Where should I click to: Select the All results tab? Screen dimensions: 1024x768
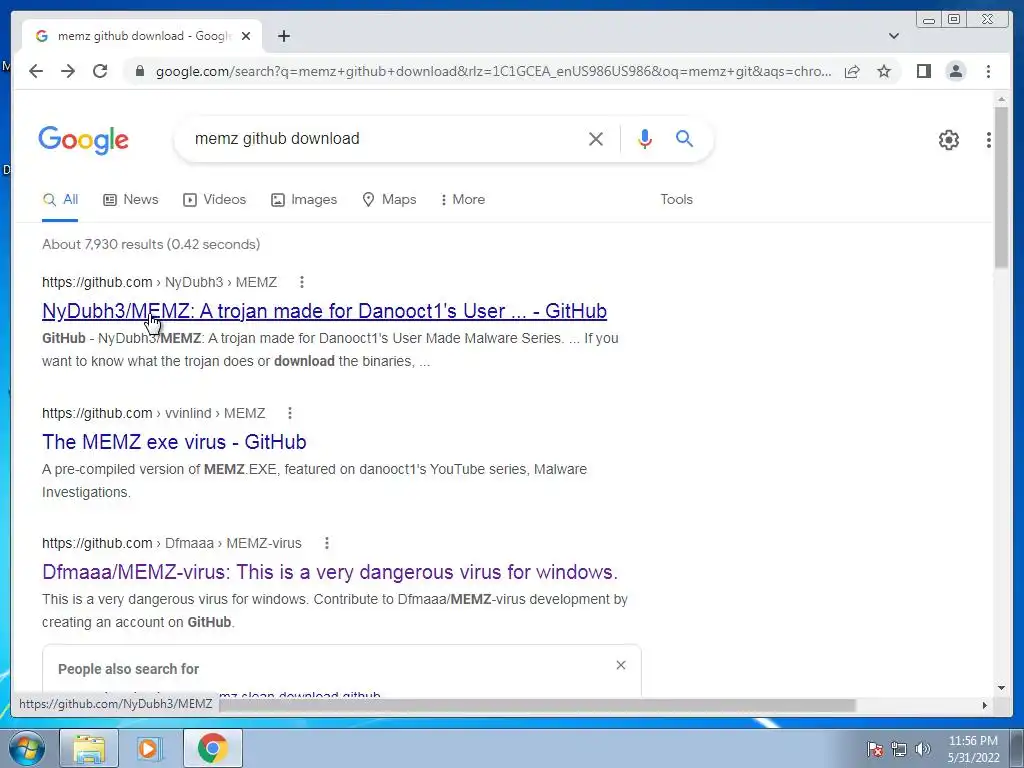coord(60,200)
